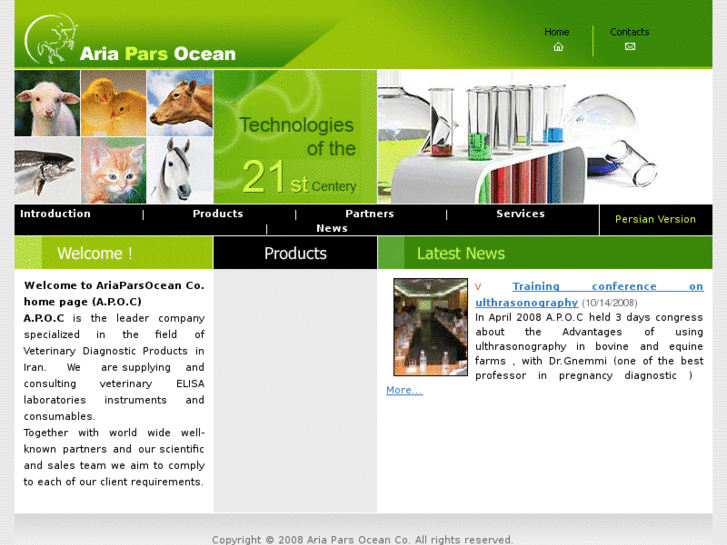727x545 pixels.
Task: Switch to Persian Version
Action: [655, 219]
